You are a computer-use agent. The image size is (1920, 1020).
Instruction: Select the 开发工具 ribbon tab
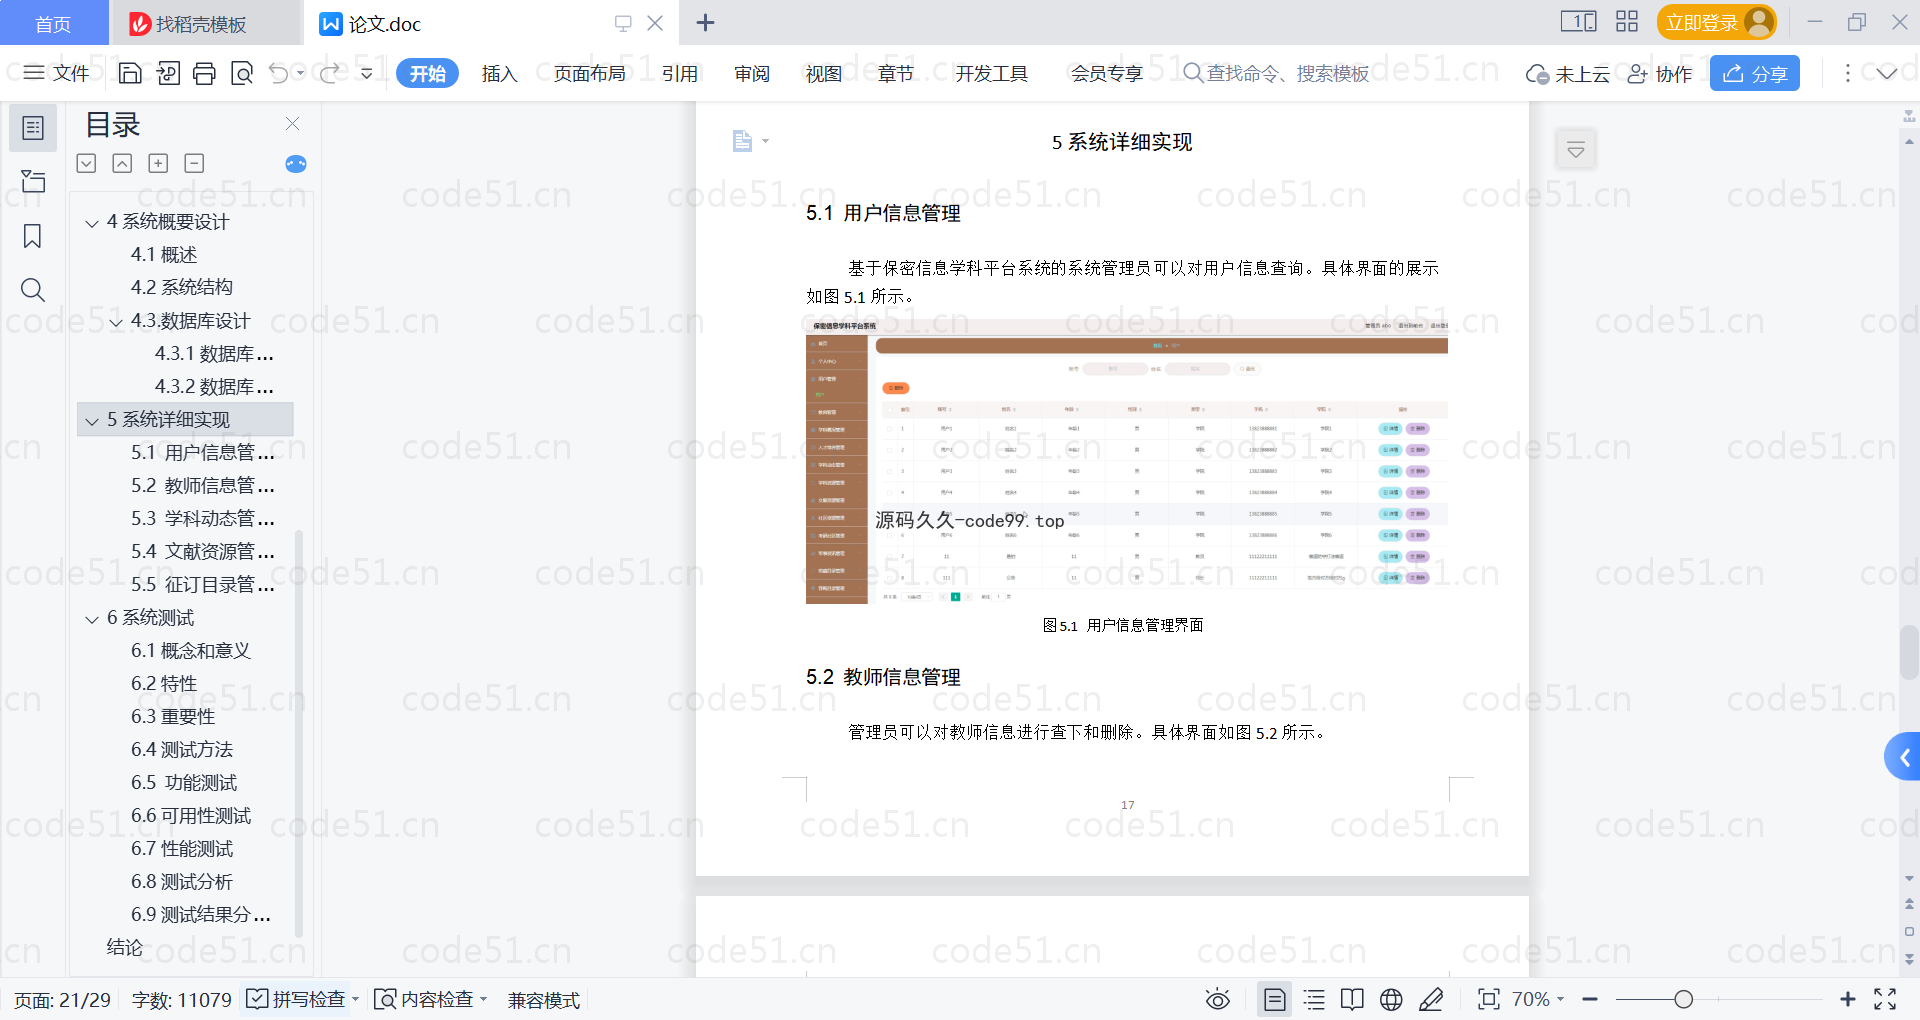point(991,73)
